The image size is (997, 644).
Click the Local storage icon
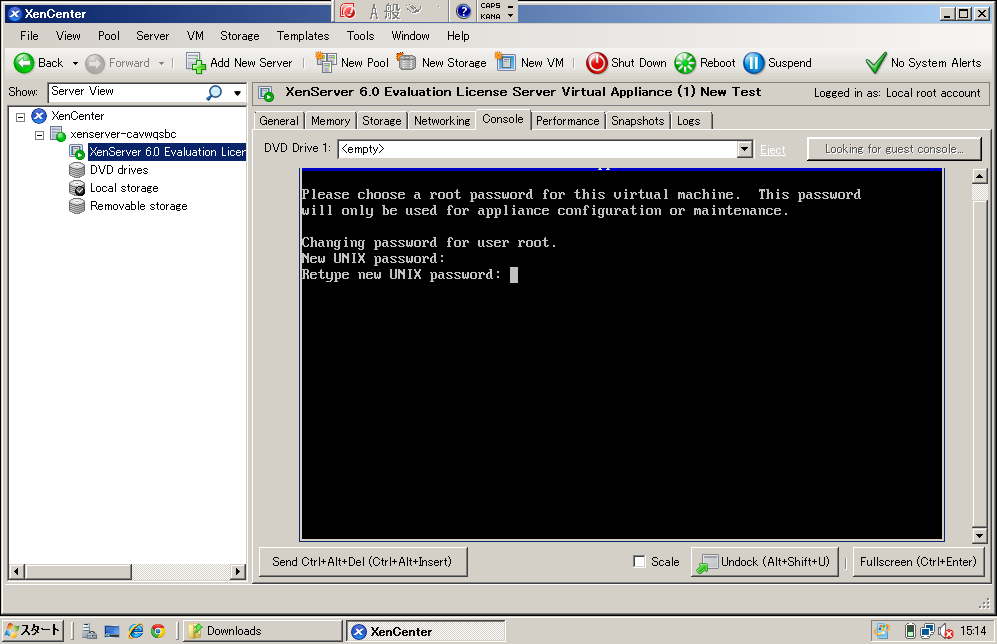pyautogui.click(x=77, y=188)
